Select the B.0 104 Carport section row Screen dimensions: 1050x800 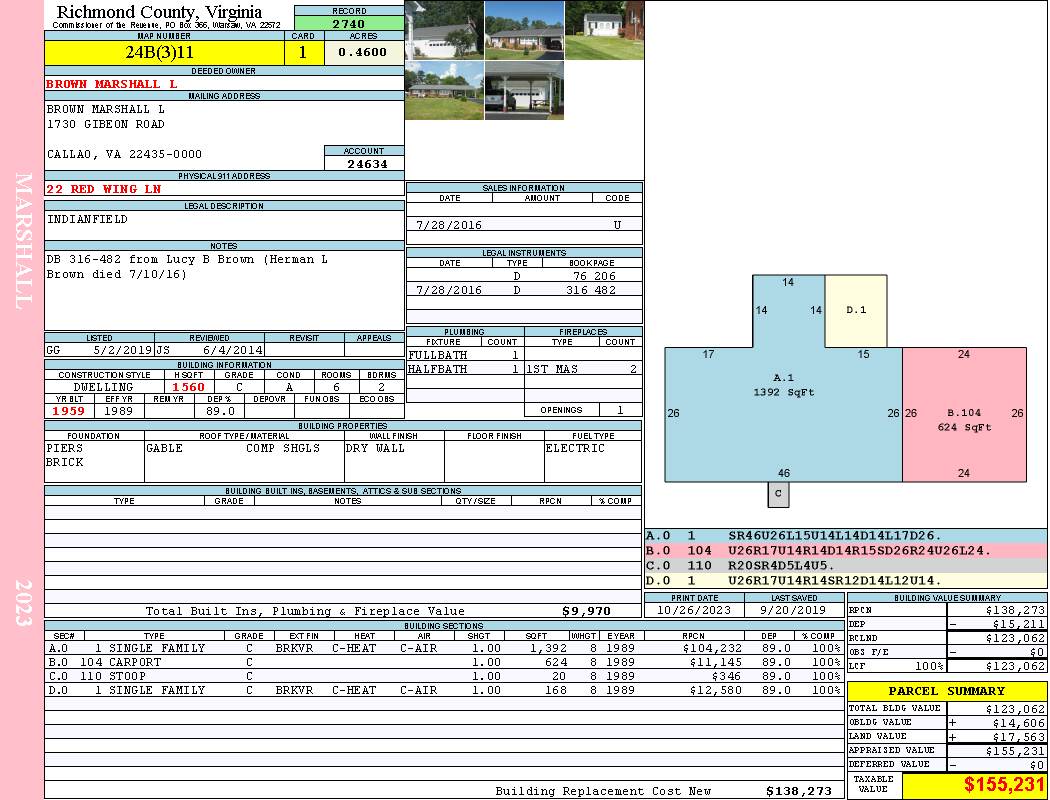[x=444, y=662]
